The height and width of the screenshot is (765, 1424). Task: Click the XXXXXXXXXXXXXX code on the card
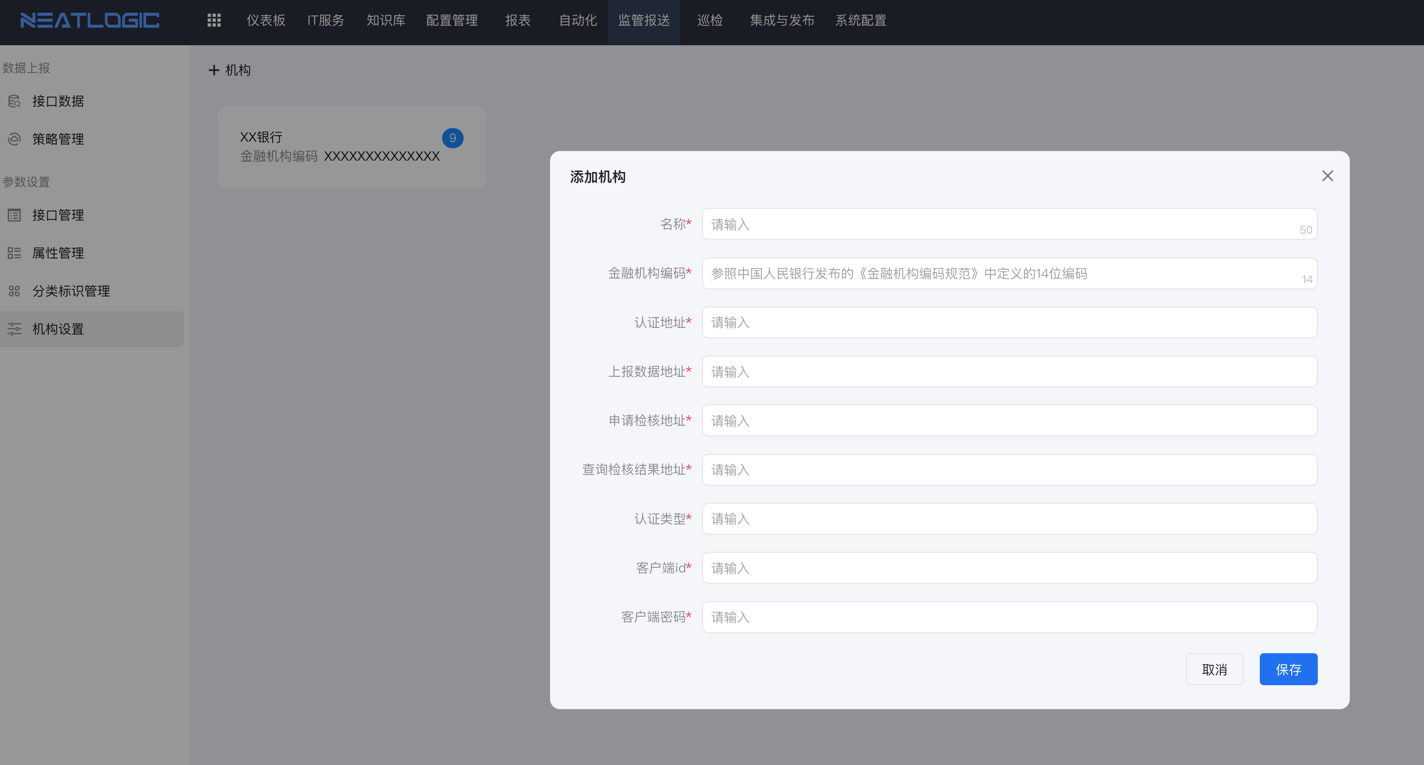(382, 156)
